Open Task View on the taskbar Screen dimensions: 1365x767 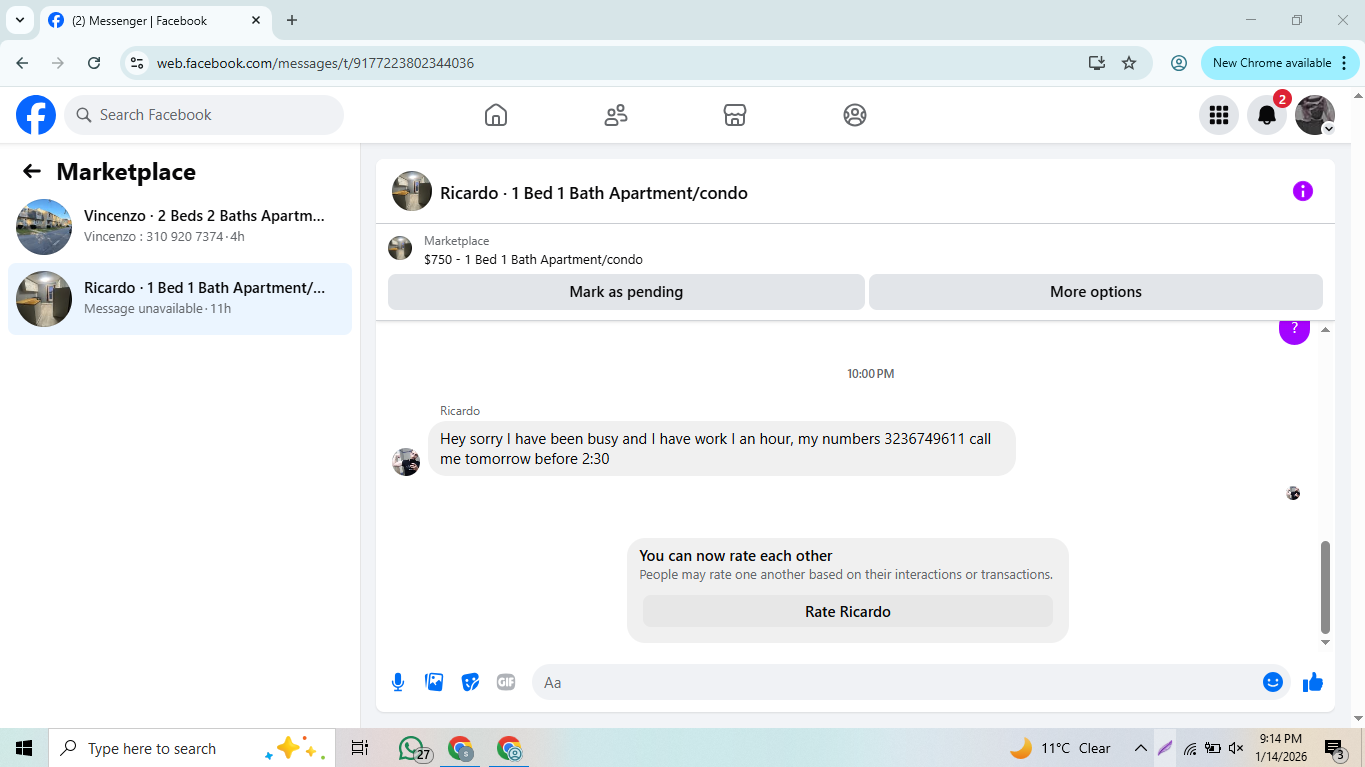pos(360,748)
